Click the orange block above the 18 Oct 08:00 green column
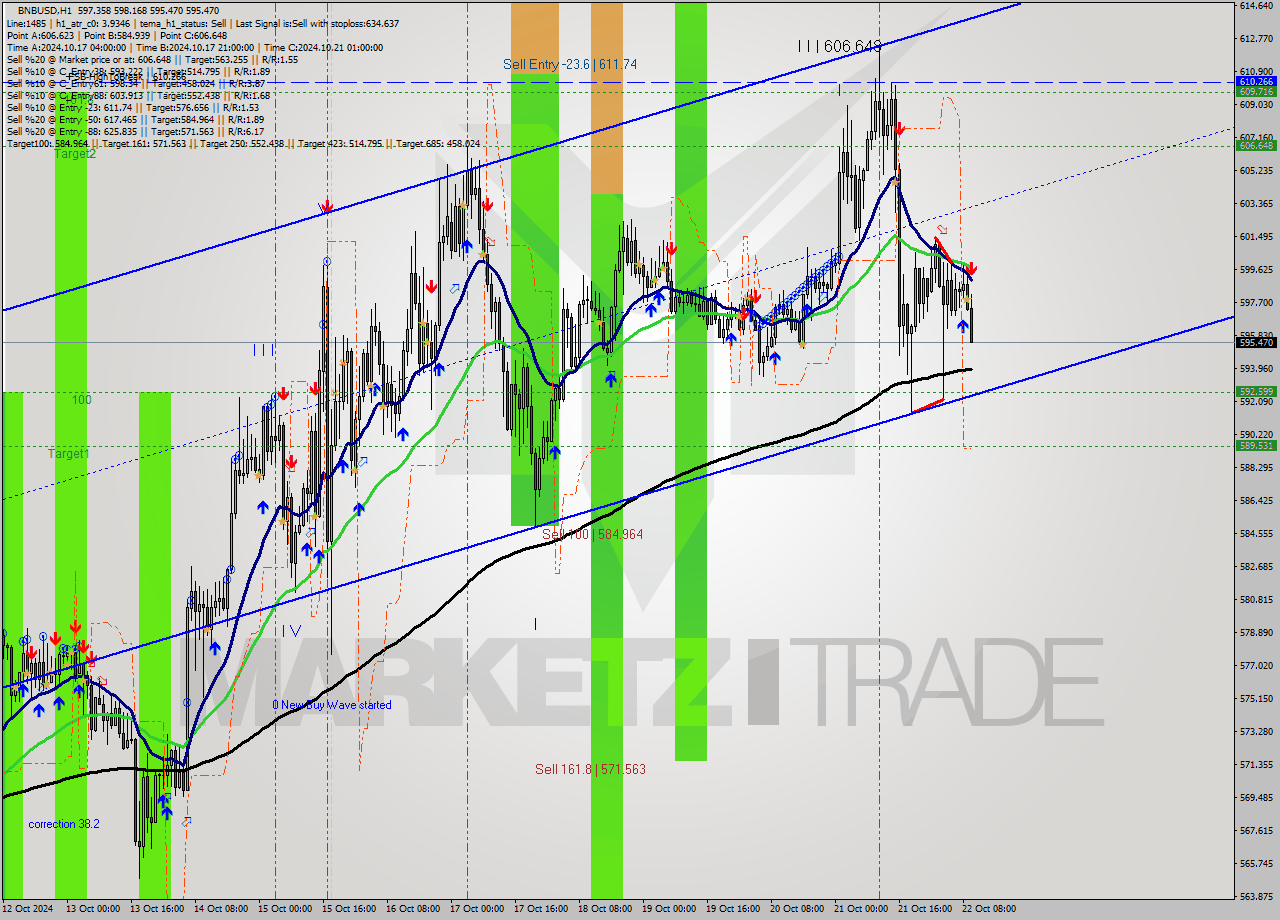The image size is (1280, 920). 607,97
